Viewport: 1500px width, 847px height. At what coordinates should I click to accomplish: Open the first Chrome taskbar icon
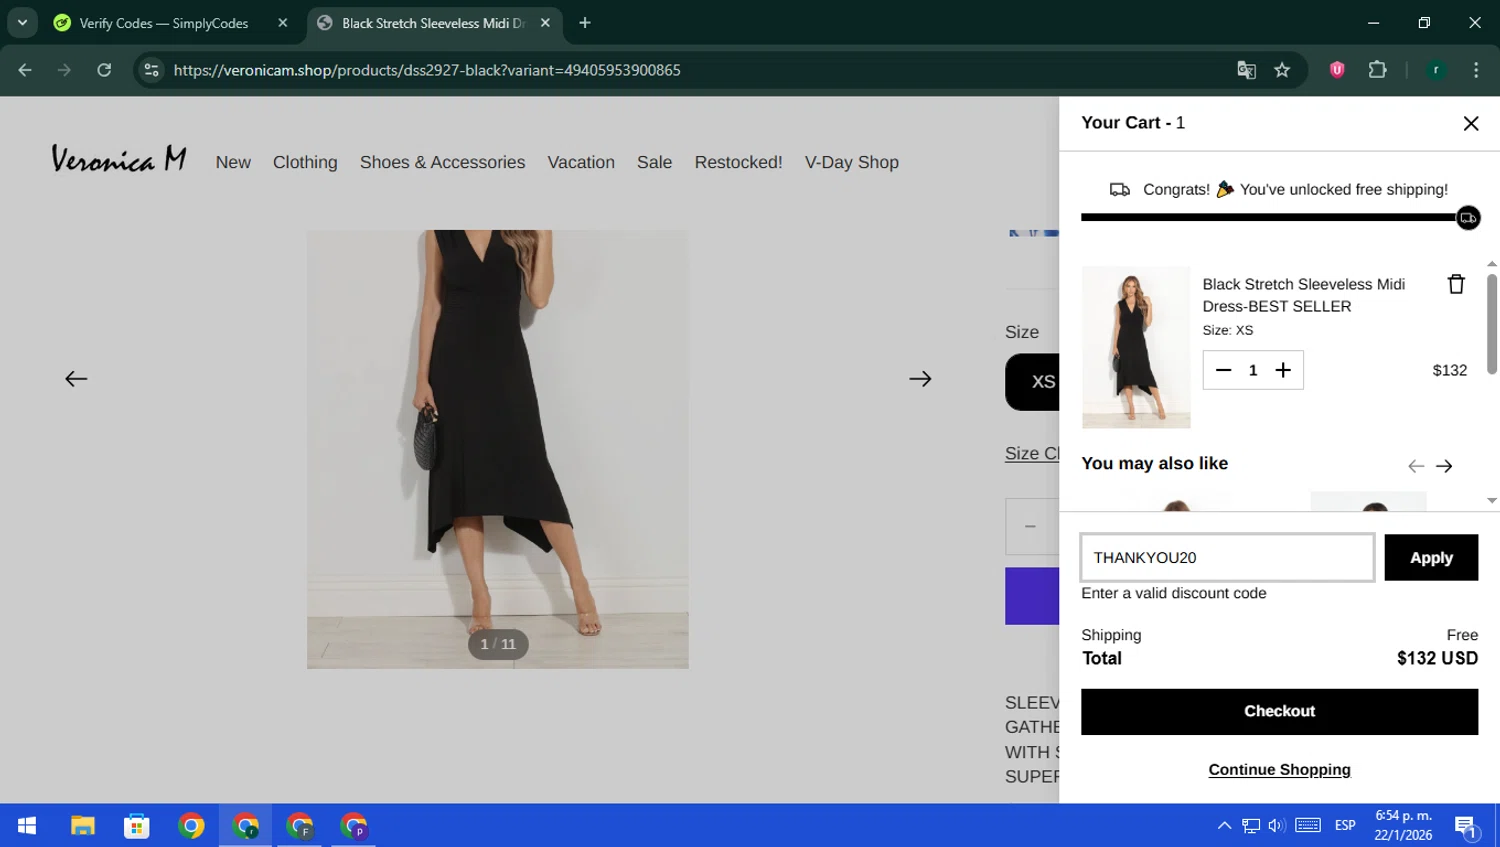pos(191,826)
